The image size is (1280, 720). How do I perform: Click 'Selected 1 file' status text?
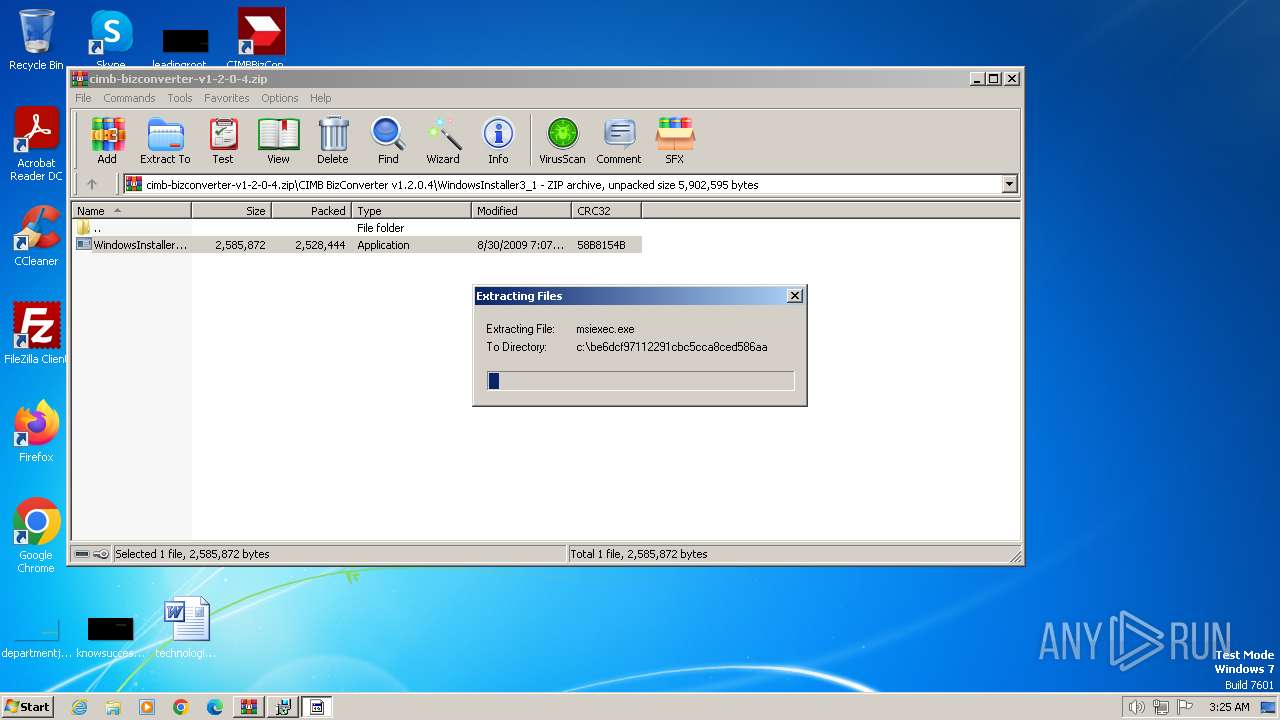coord(192,554)
